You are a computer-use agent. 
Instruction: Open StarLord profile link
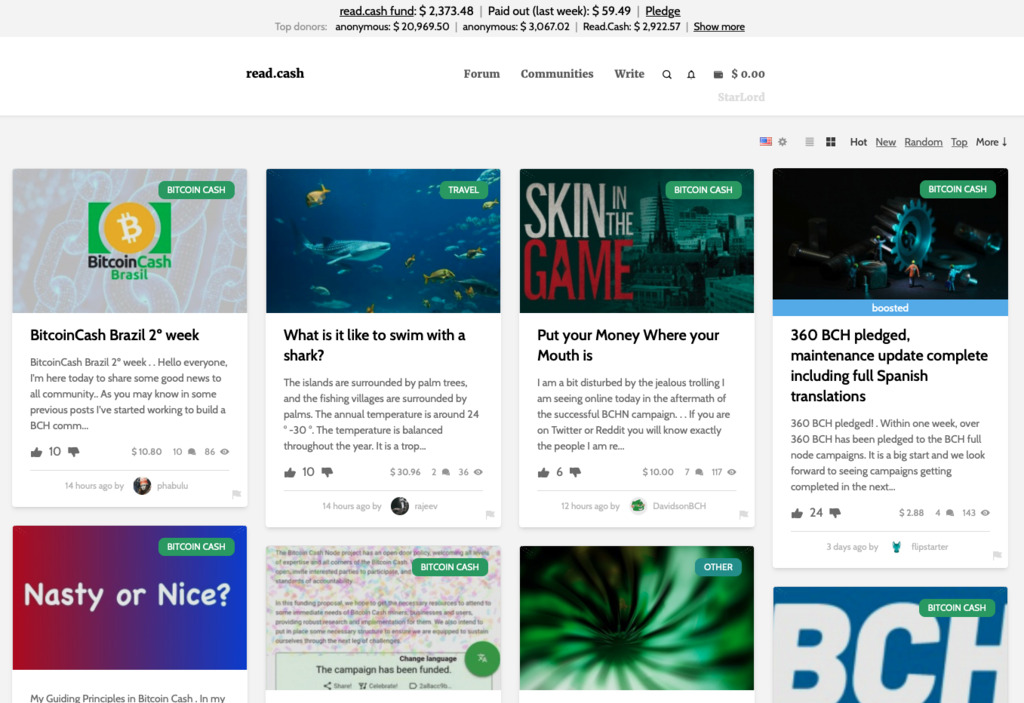click(741, 97)
